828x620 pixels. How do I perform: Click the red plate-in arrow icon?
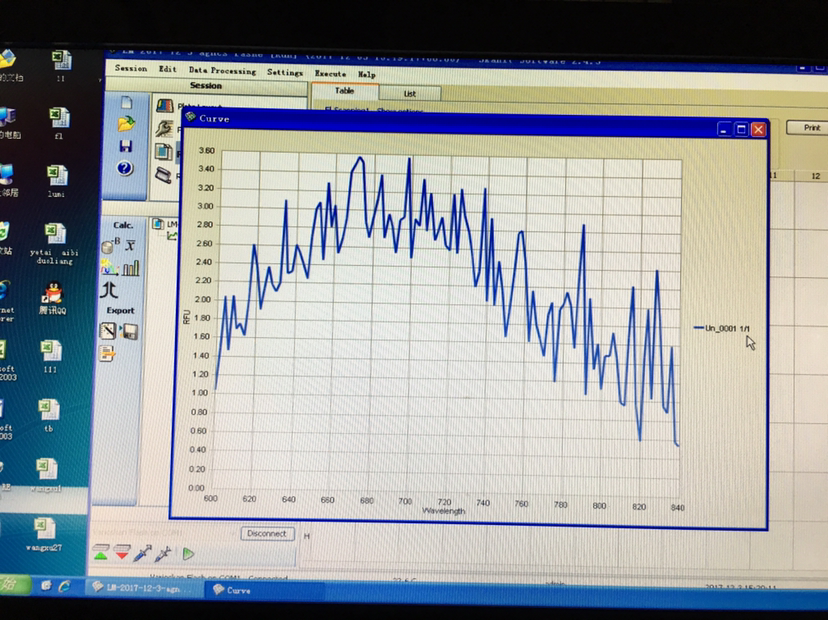tap(122, 553)
